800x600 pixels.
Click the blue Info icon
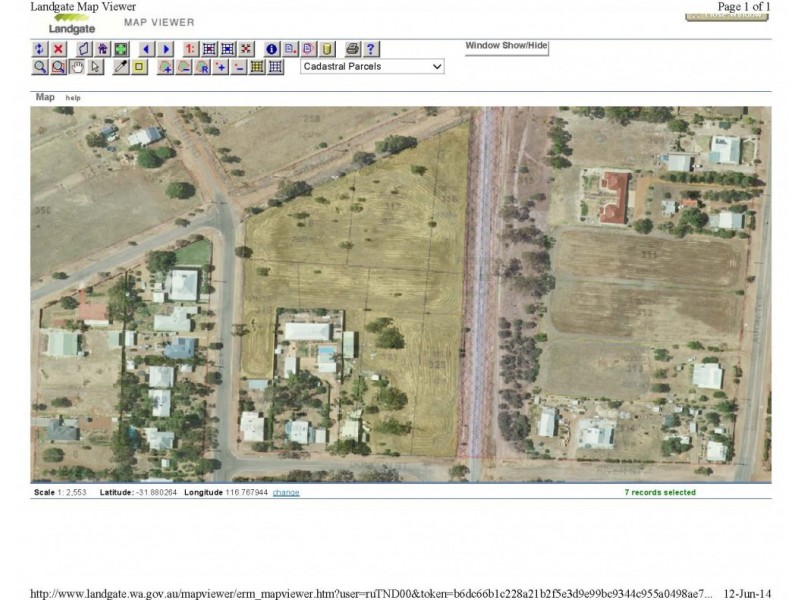(270, 47)
